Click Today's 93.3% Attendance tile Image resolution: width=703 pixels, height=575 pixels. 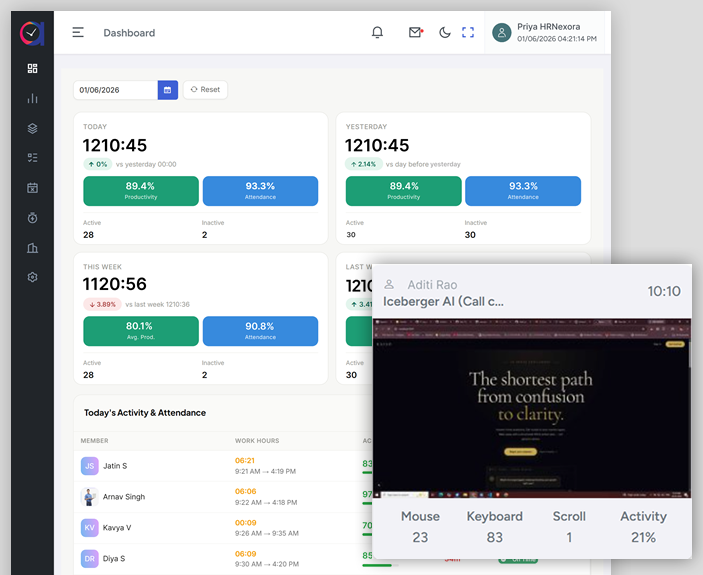tap(260, 191)
